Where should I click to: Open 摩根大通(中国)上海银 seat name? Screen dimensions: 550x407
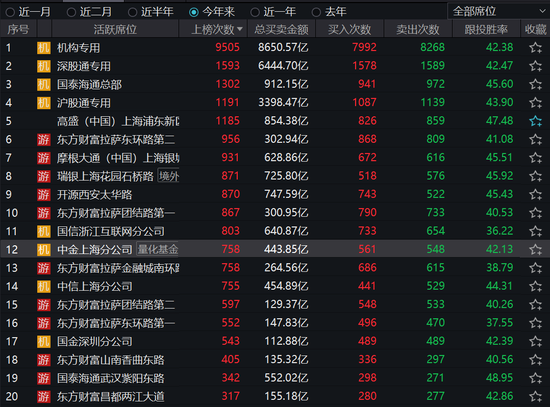click(118, 158)
